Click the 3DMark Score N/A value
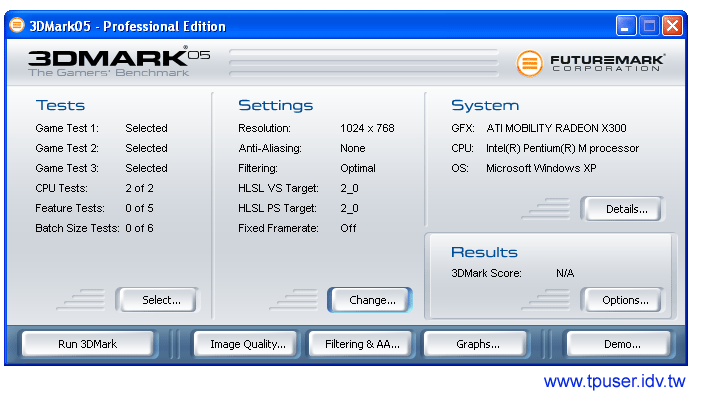The width and height of the screenshot is (701, 405). tap(565, 273)
